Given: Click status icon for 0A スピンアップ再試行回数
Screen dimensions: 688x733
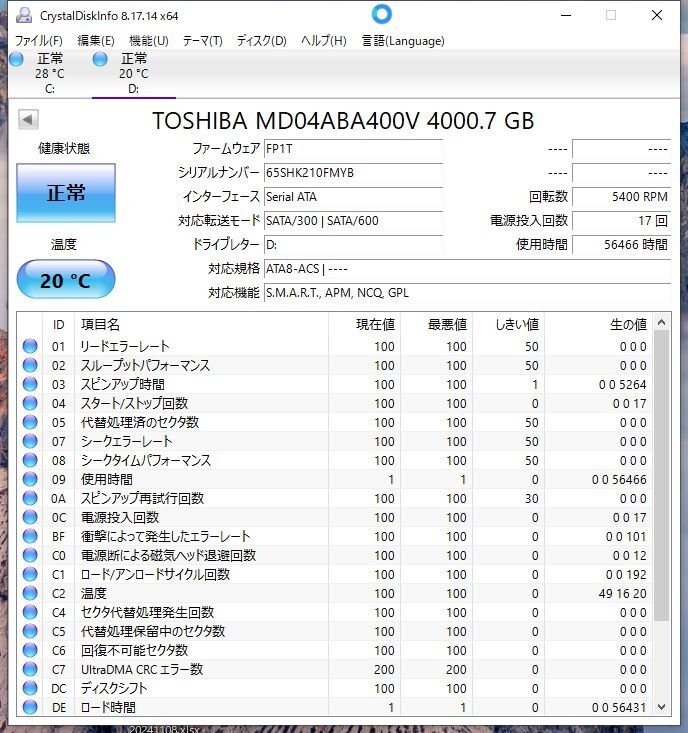Looking at the screenshot, I should (30, 498).
